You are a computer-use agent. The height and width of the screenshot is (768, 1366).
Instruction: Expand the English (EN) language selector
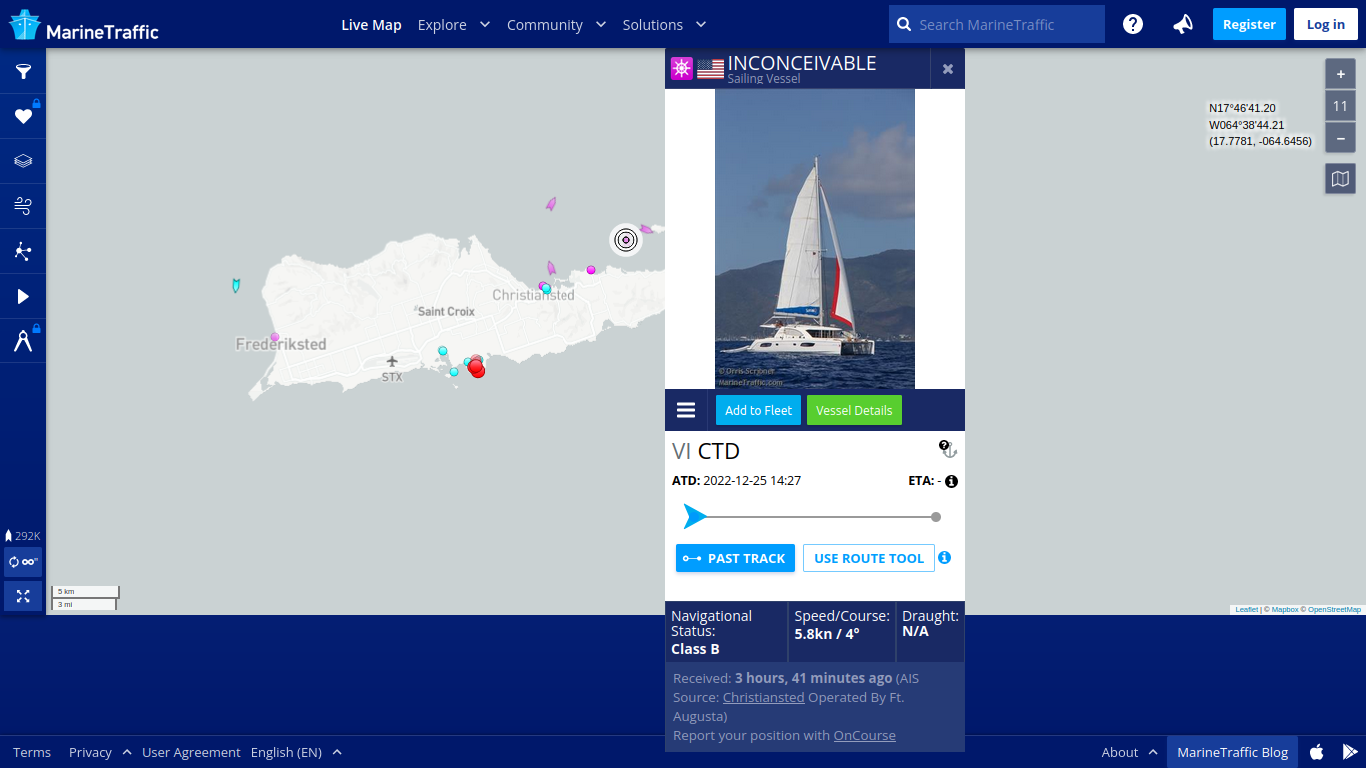pos(296,752)
